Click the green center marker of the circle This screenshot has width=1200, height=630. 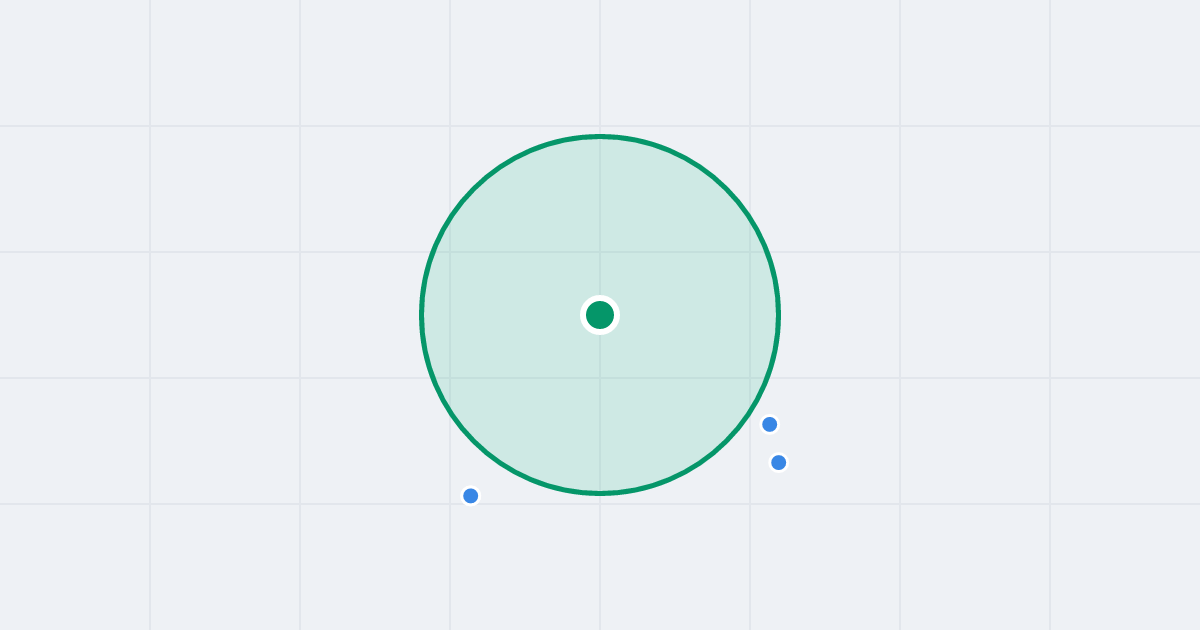tap(600, 315)
